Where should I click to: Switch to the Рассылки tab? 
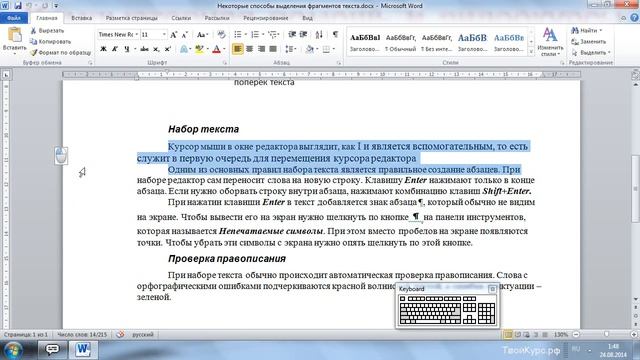217,18
